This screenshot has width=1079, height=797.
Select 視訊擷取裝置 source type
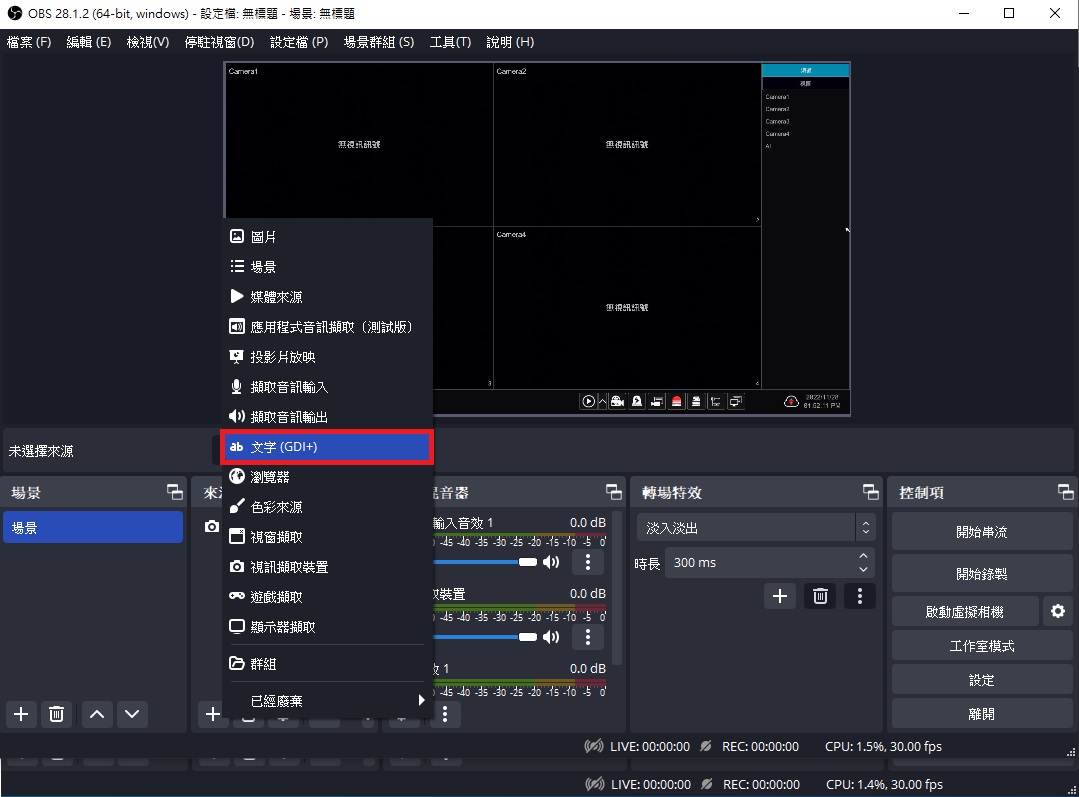(327, 567)
